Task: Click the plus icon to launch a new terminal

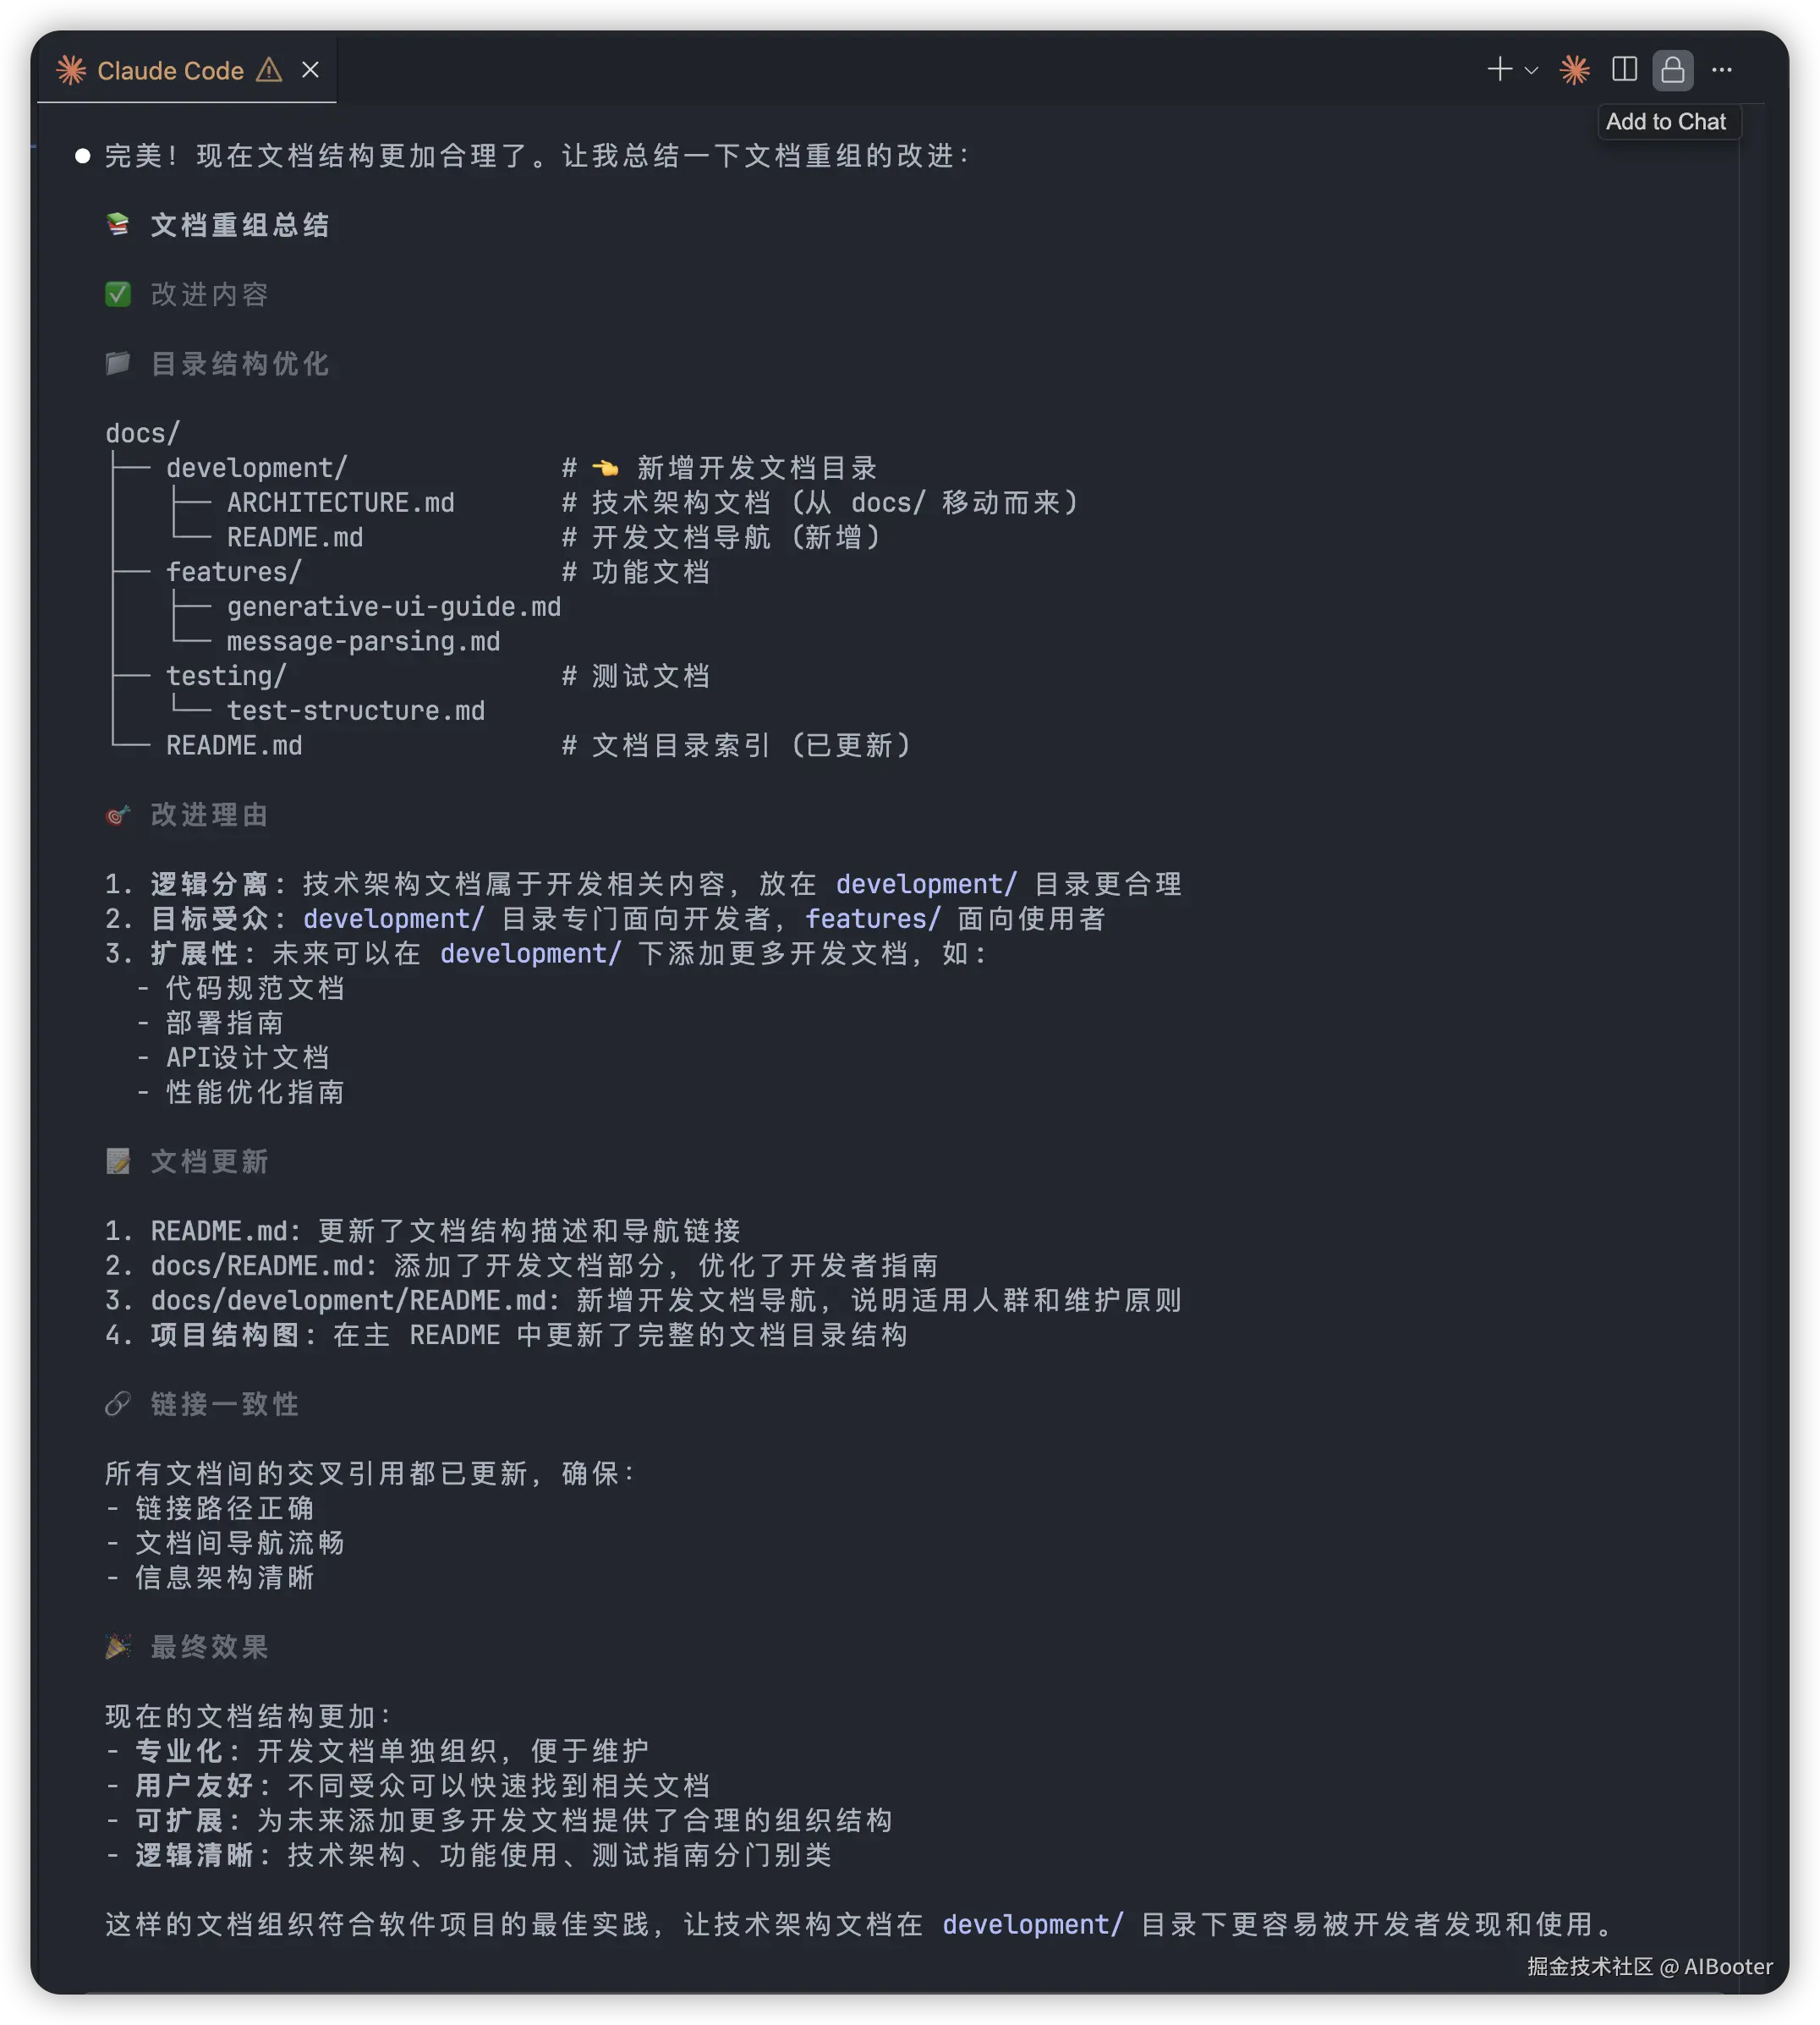Action: (x=1499, y=69)
